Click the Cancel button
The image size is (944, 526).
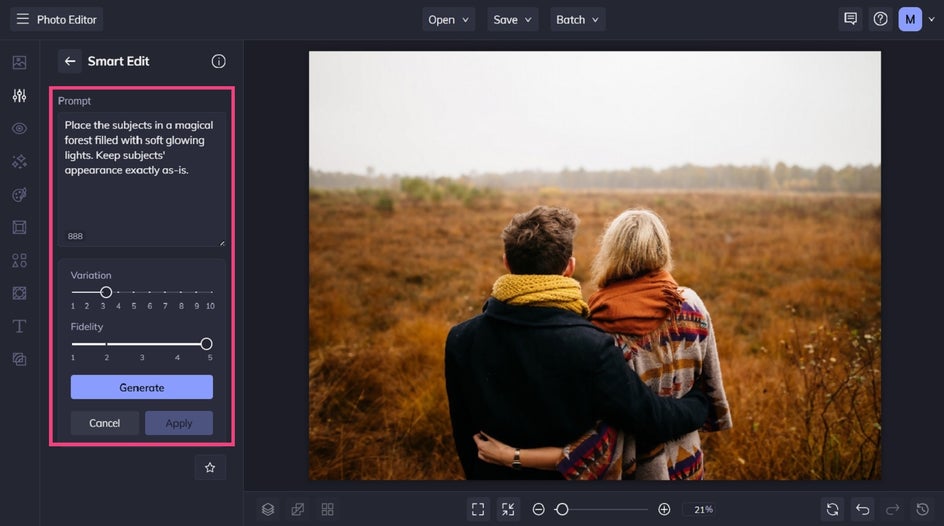coord(105,423)
